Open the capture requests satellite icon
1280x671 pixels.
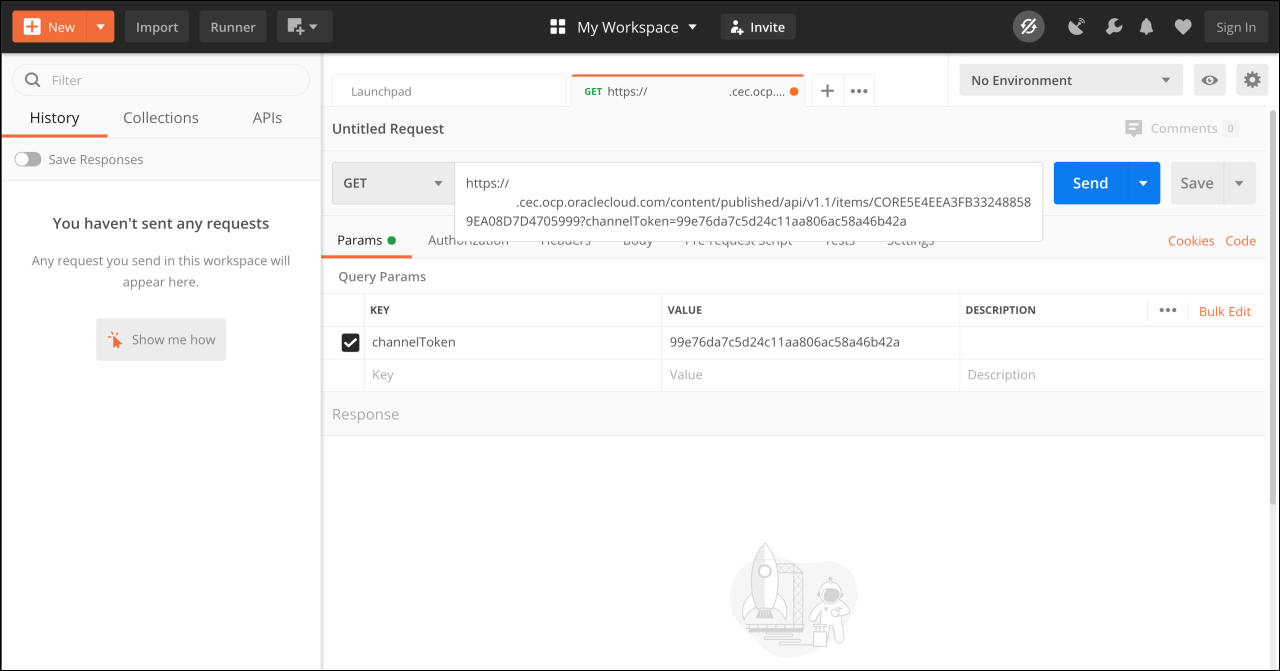[1076, 27]
